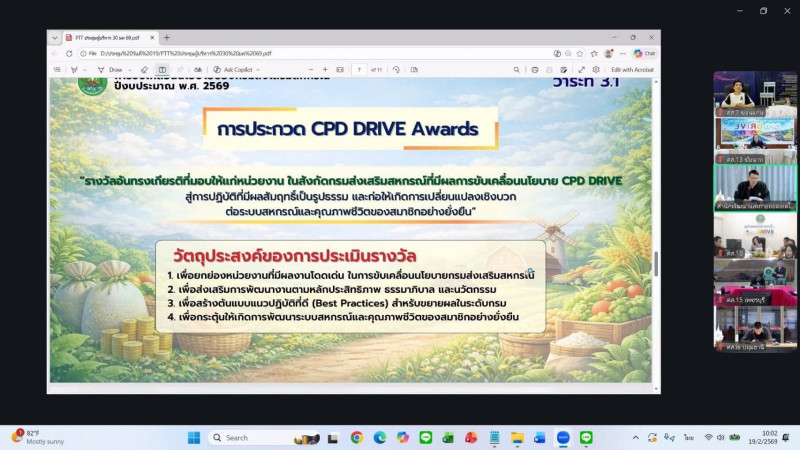Click Ask Copilot in PDF toolbar
This screenshot has width=800, height=450.
(234, 70)
